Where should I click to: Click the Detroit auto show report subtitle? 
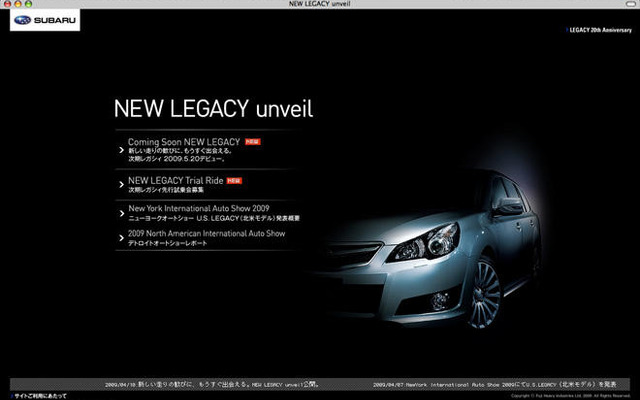pyautogui.click(x=167, y=243)
